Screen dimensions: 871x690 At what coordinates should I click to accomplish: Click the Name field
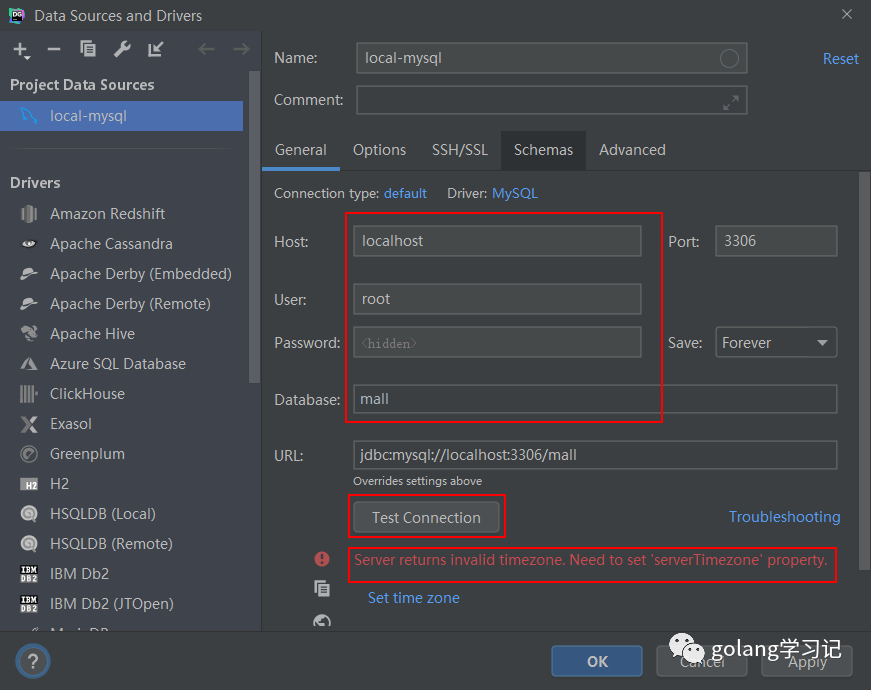click(552, 58)
